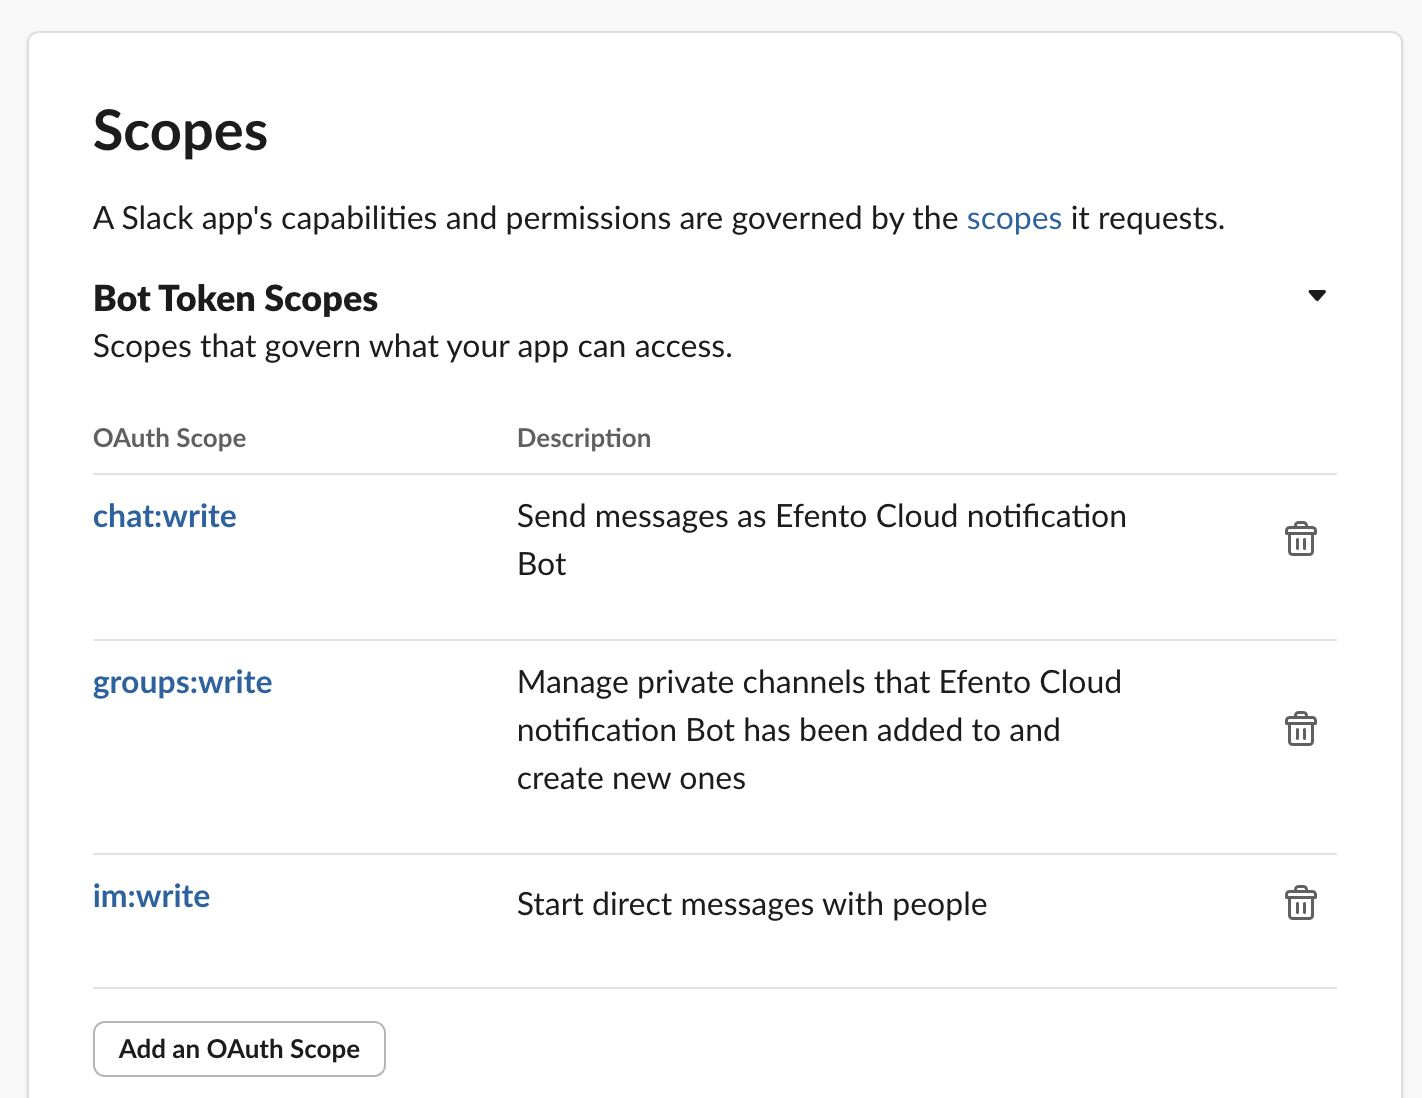Click the OAuth Scope column header
The height and width of the screenshot is (1098, 1422).
(x=169, y=438)
